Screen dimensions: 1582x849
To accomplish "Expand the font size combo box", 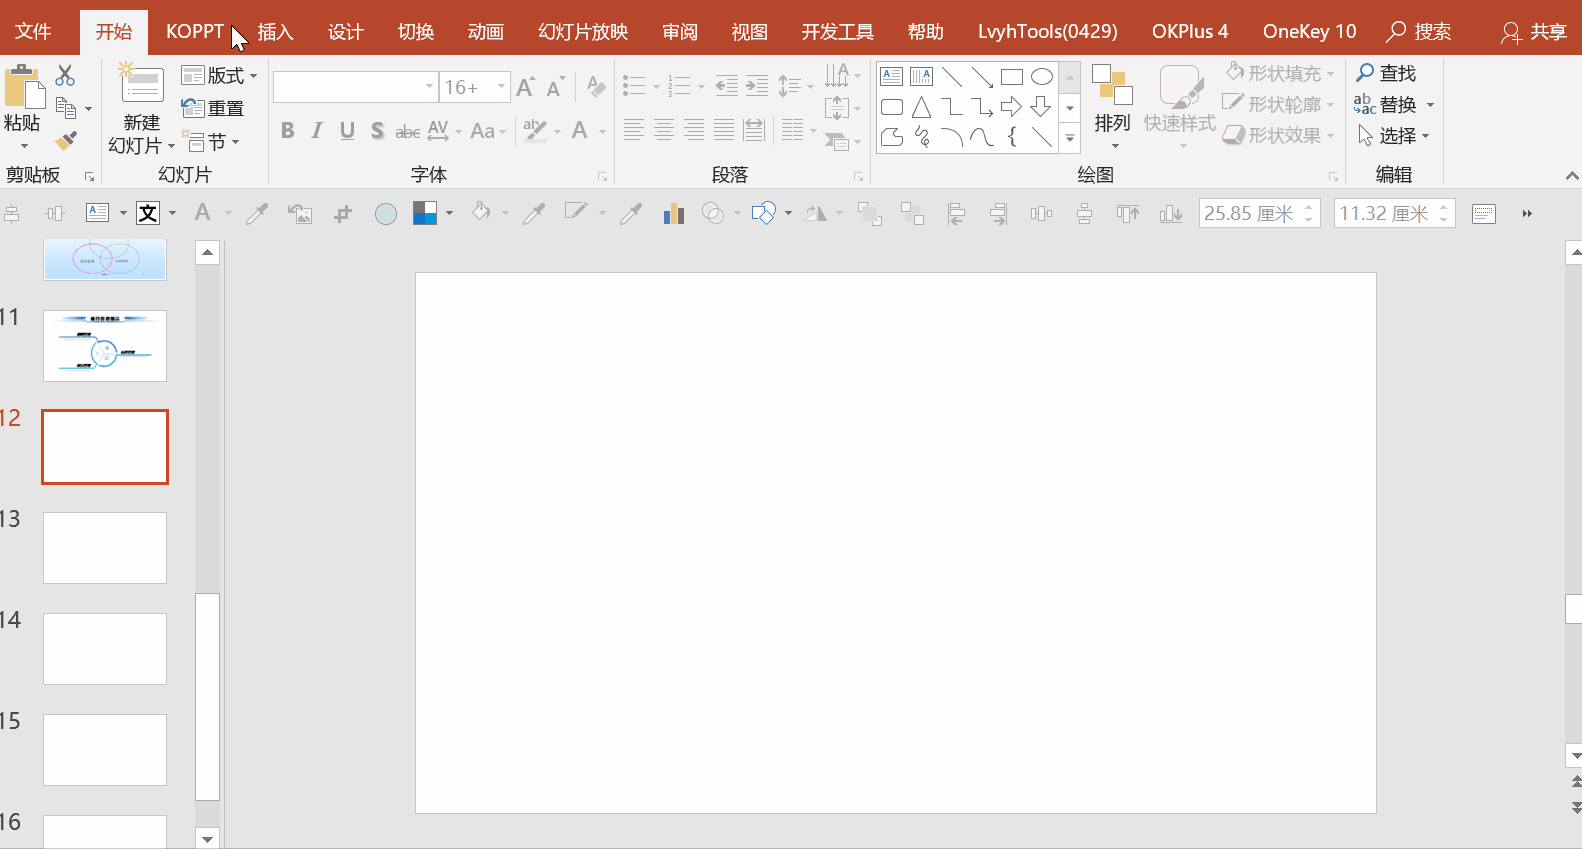I will tap(501, 87).
